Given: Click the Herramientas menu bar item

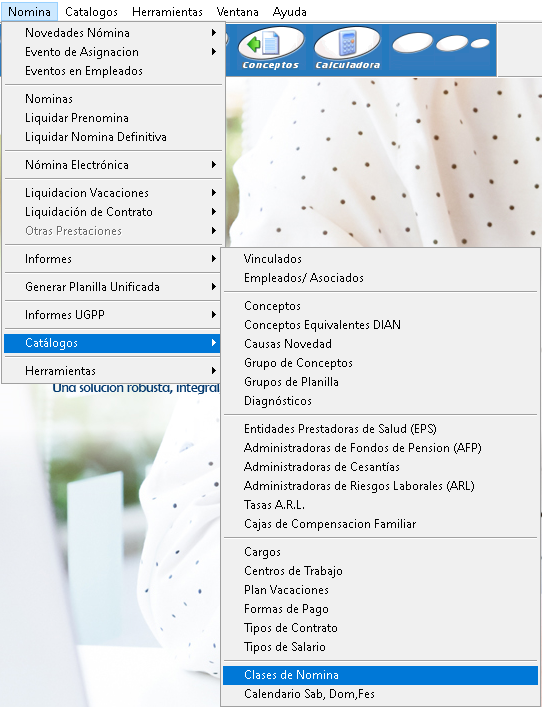Looking at the screenshot, I should coord(167,12).
